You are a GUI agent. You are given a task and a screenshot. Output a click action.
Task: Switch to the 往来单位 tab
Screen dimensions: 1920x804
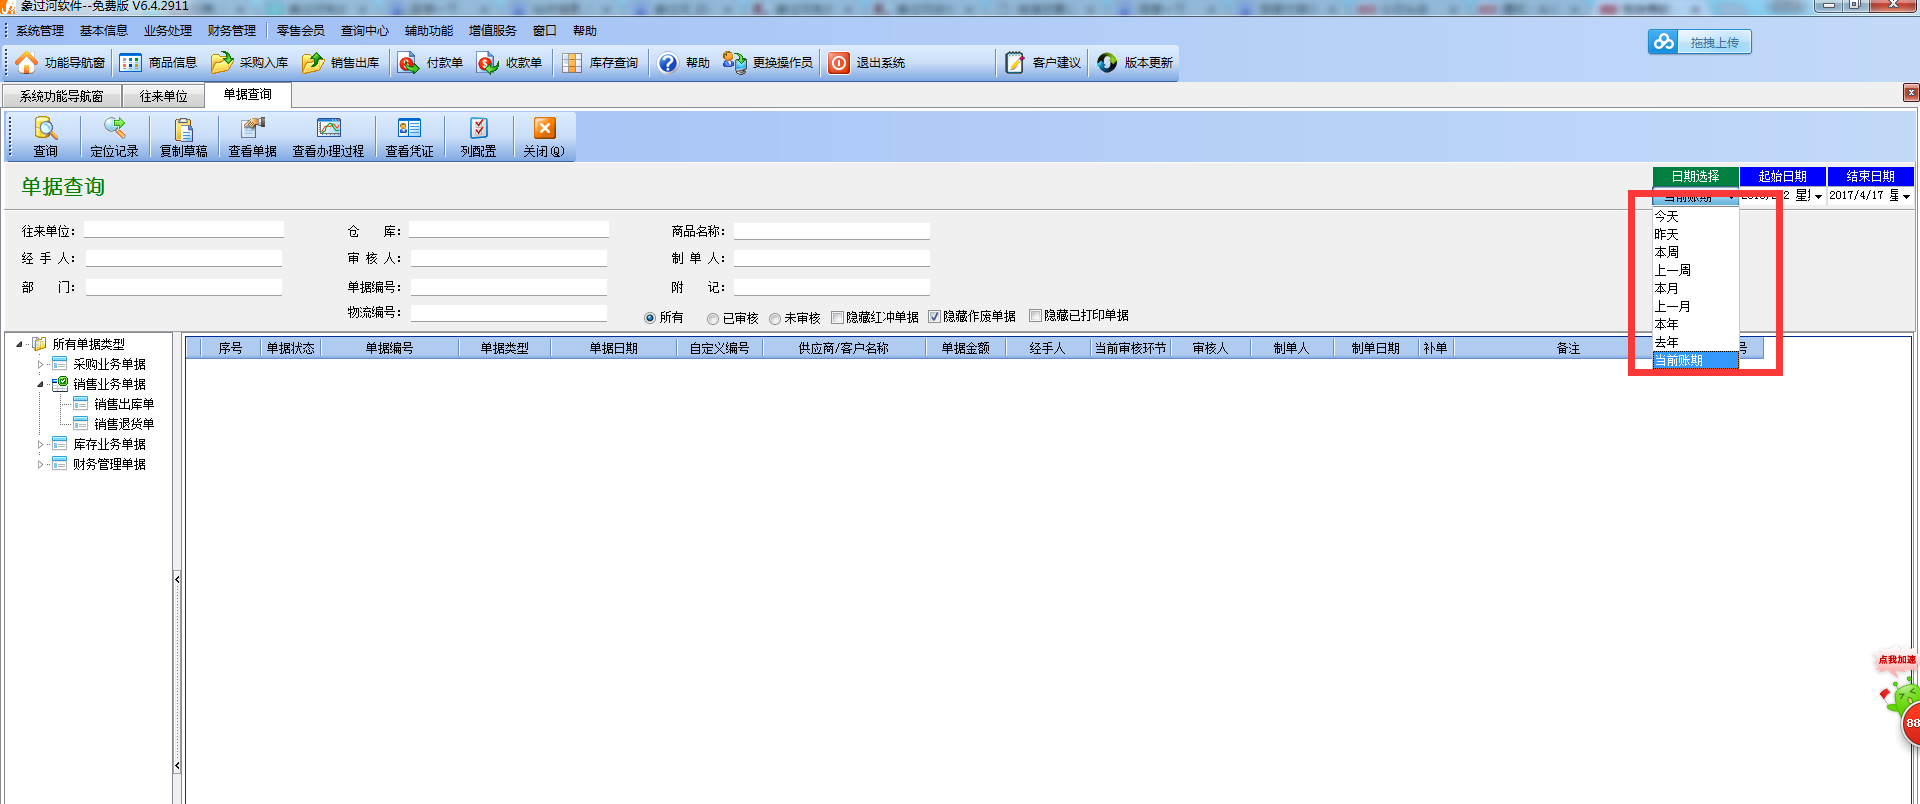click(164, 96)
